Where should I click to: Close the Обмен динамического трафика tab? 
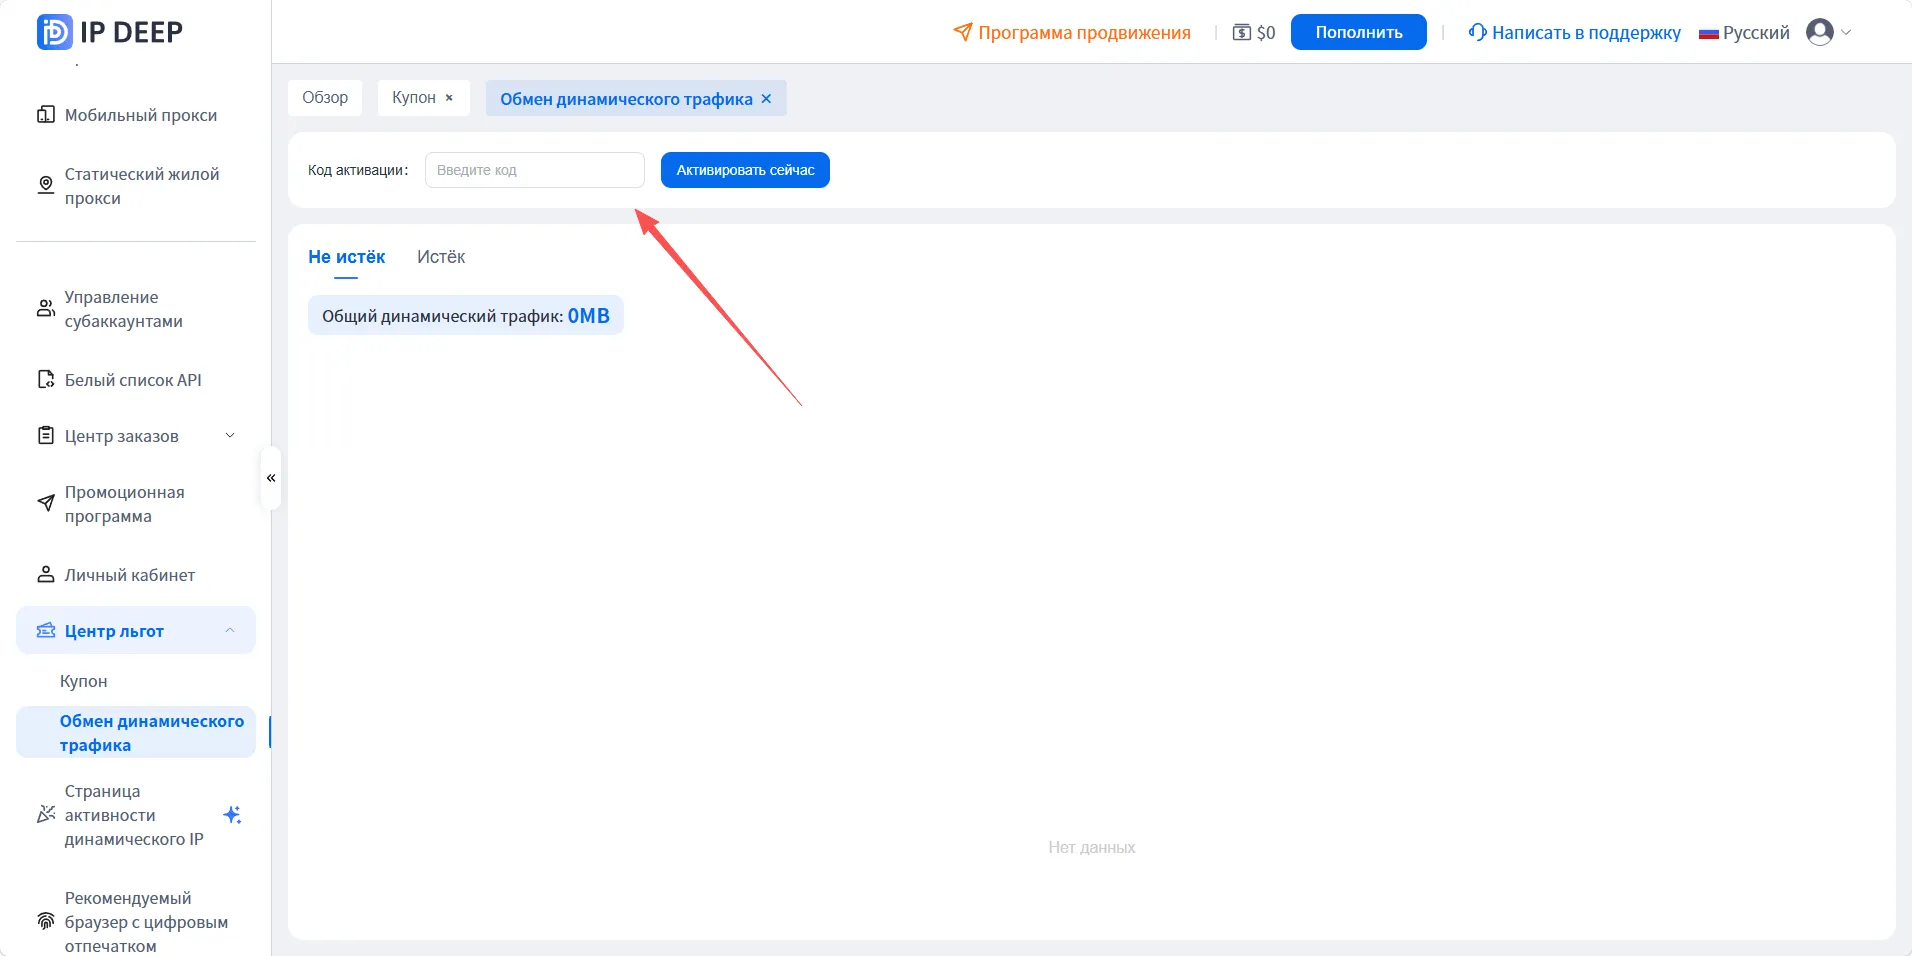[x=766, y=99]
